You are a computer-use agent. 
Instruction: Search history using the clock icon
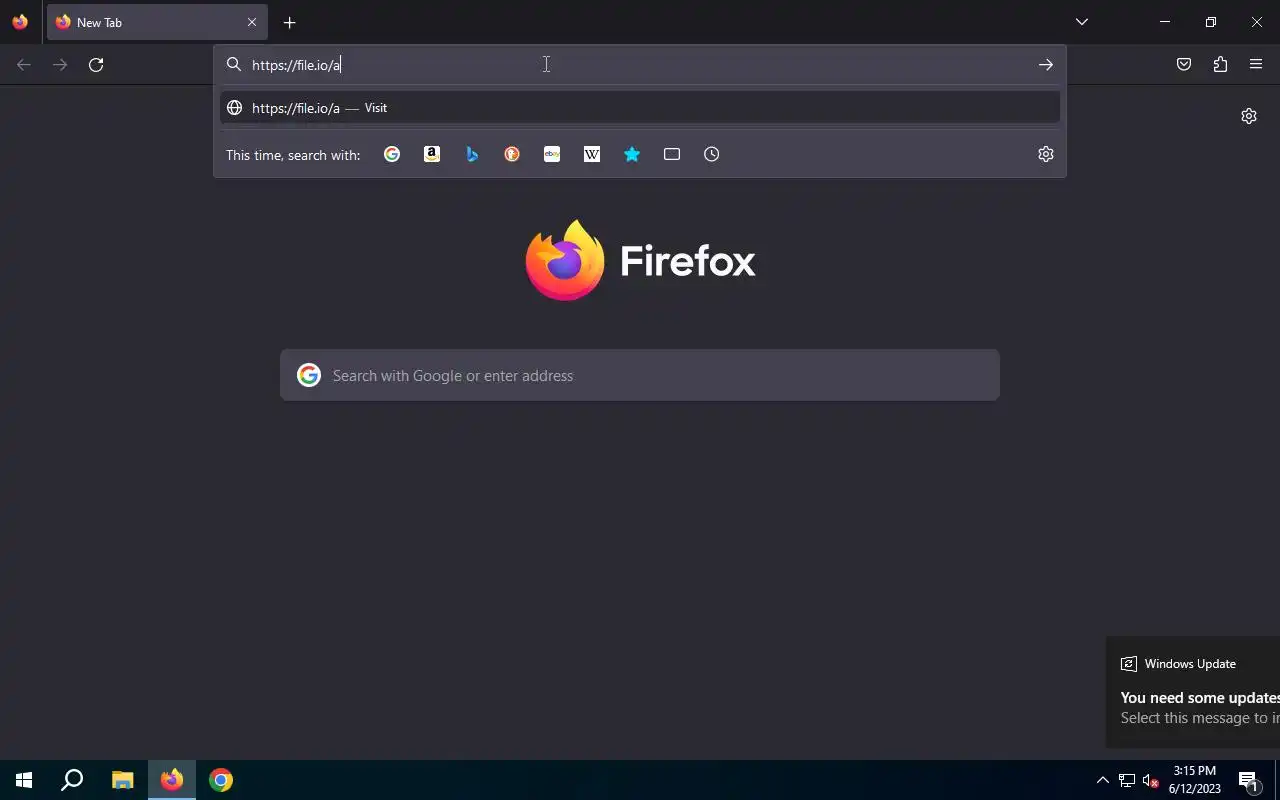pyautogui.click(x=712, y=154)
